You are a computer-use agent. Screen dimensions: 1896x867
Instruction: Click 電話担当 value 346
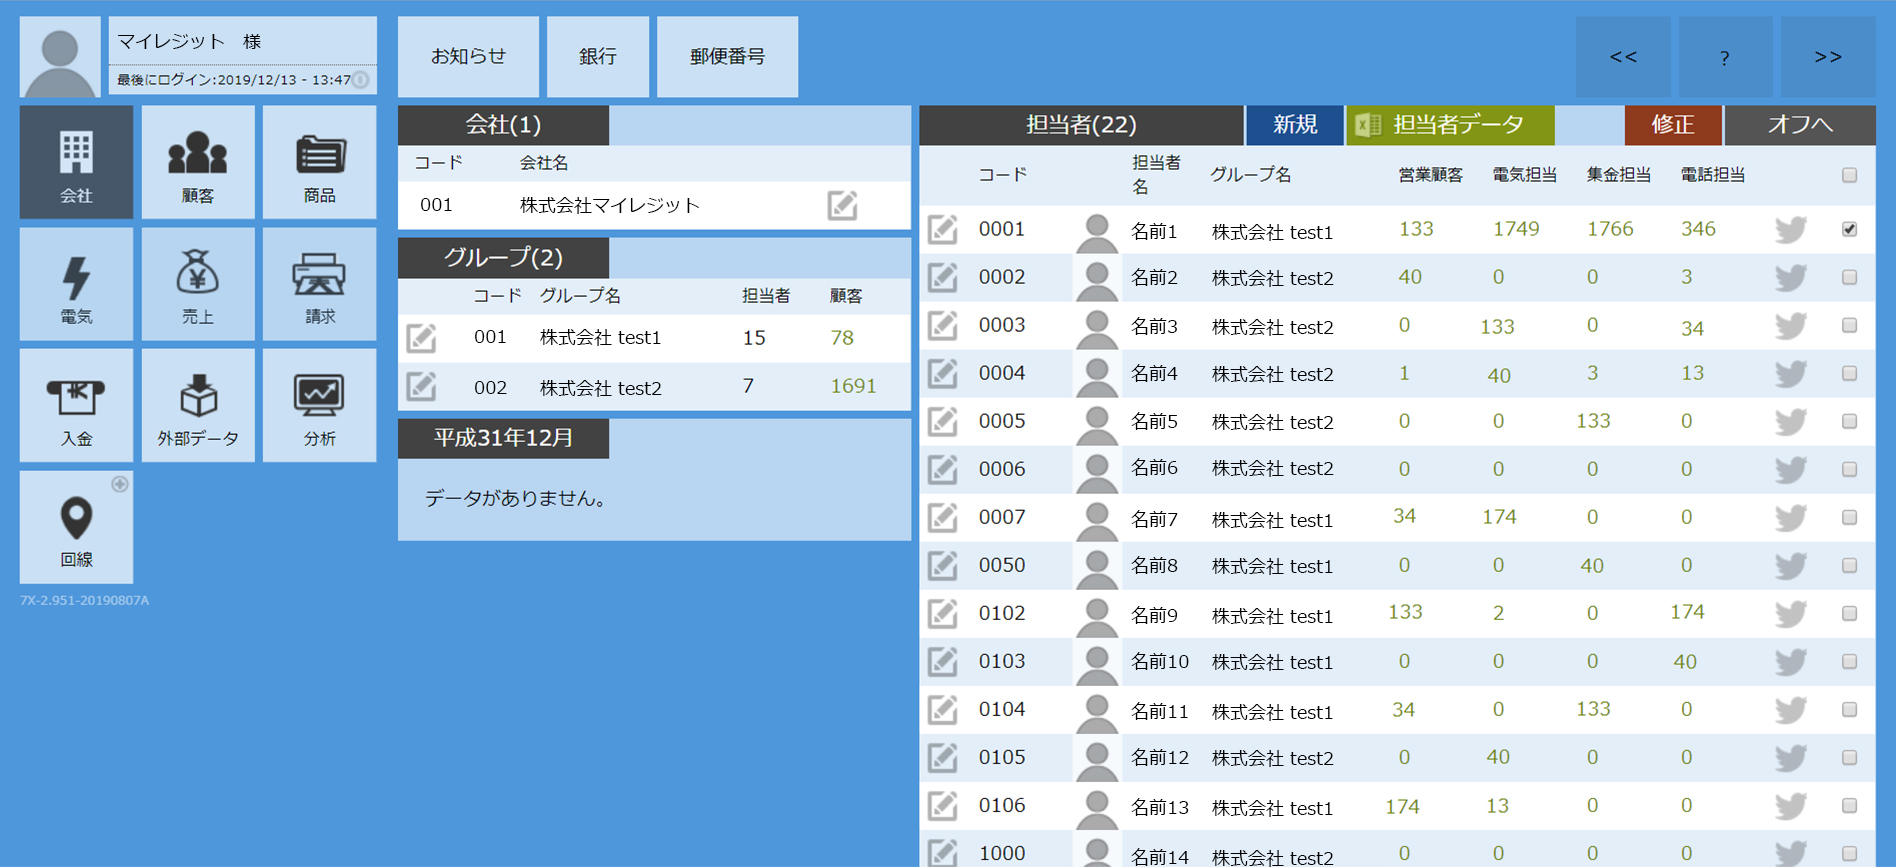click(x=1698, y=229)
